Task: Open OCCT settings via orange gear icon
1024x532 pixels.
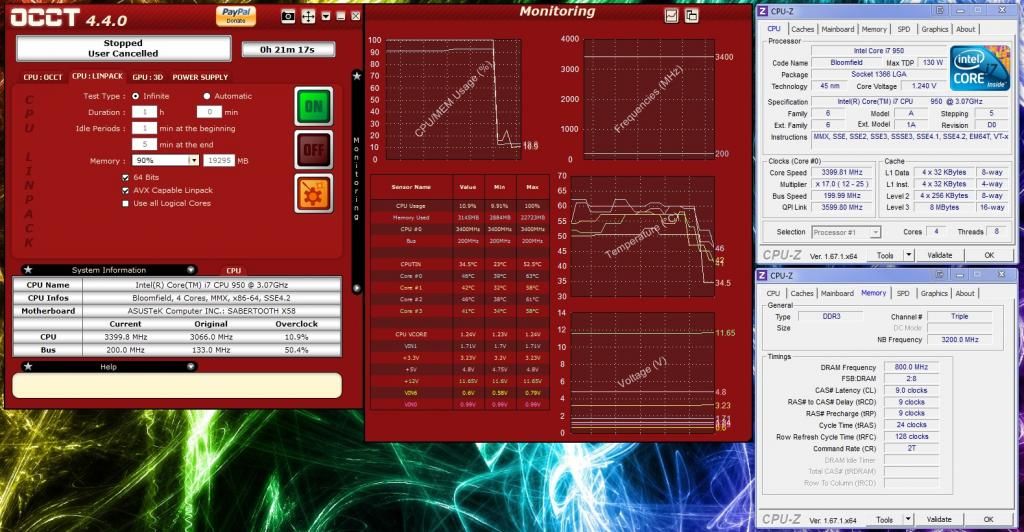Action: point(313,193)
